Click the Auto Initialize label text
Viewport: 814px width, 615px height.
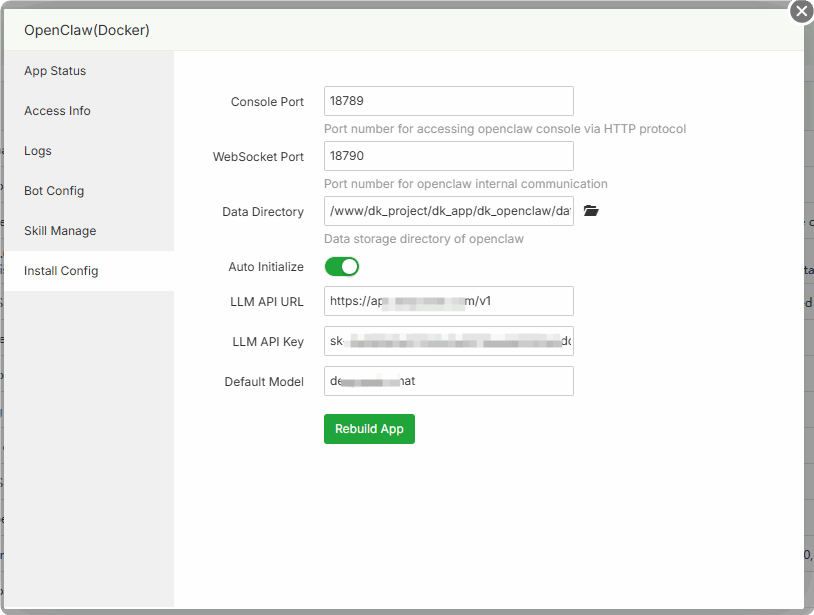pyautogui.click(x=266, y=267)
